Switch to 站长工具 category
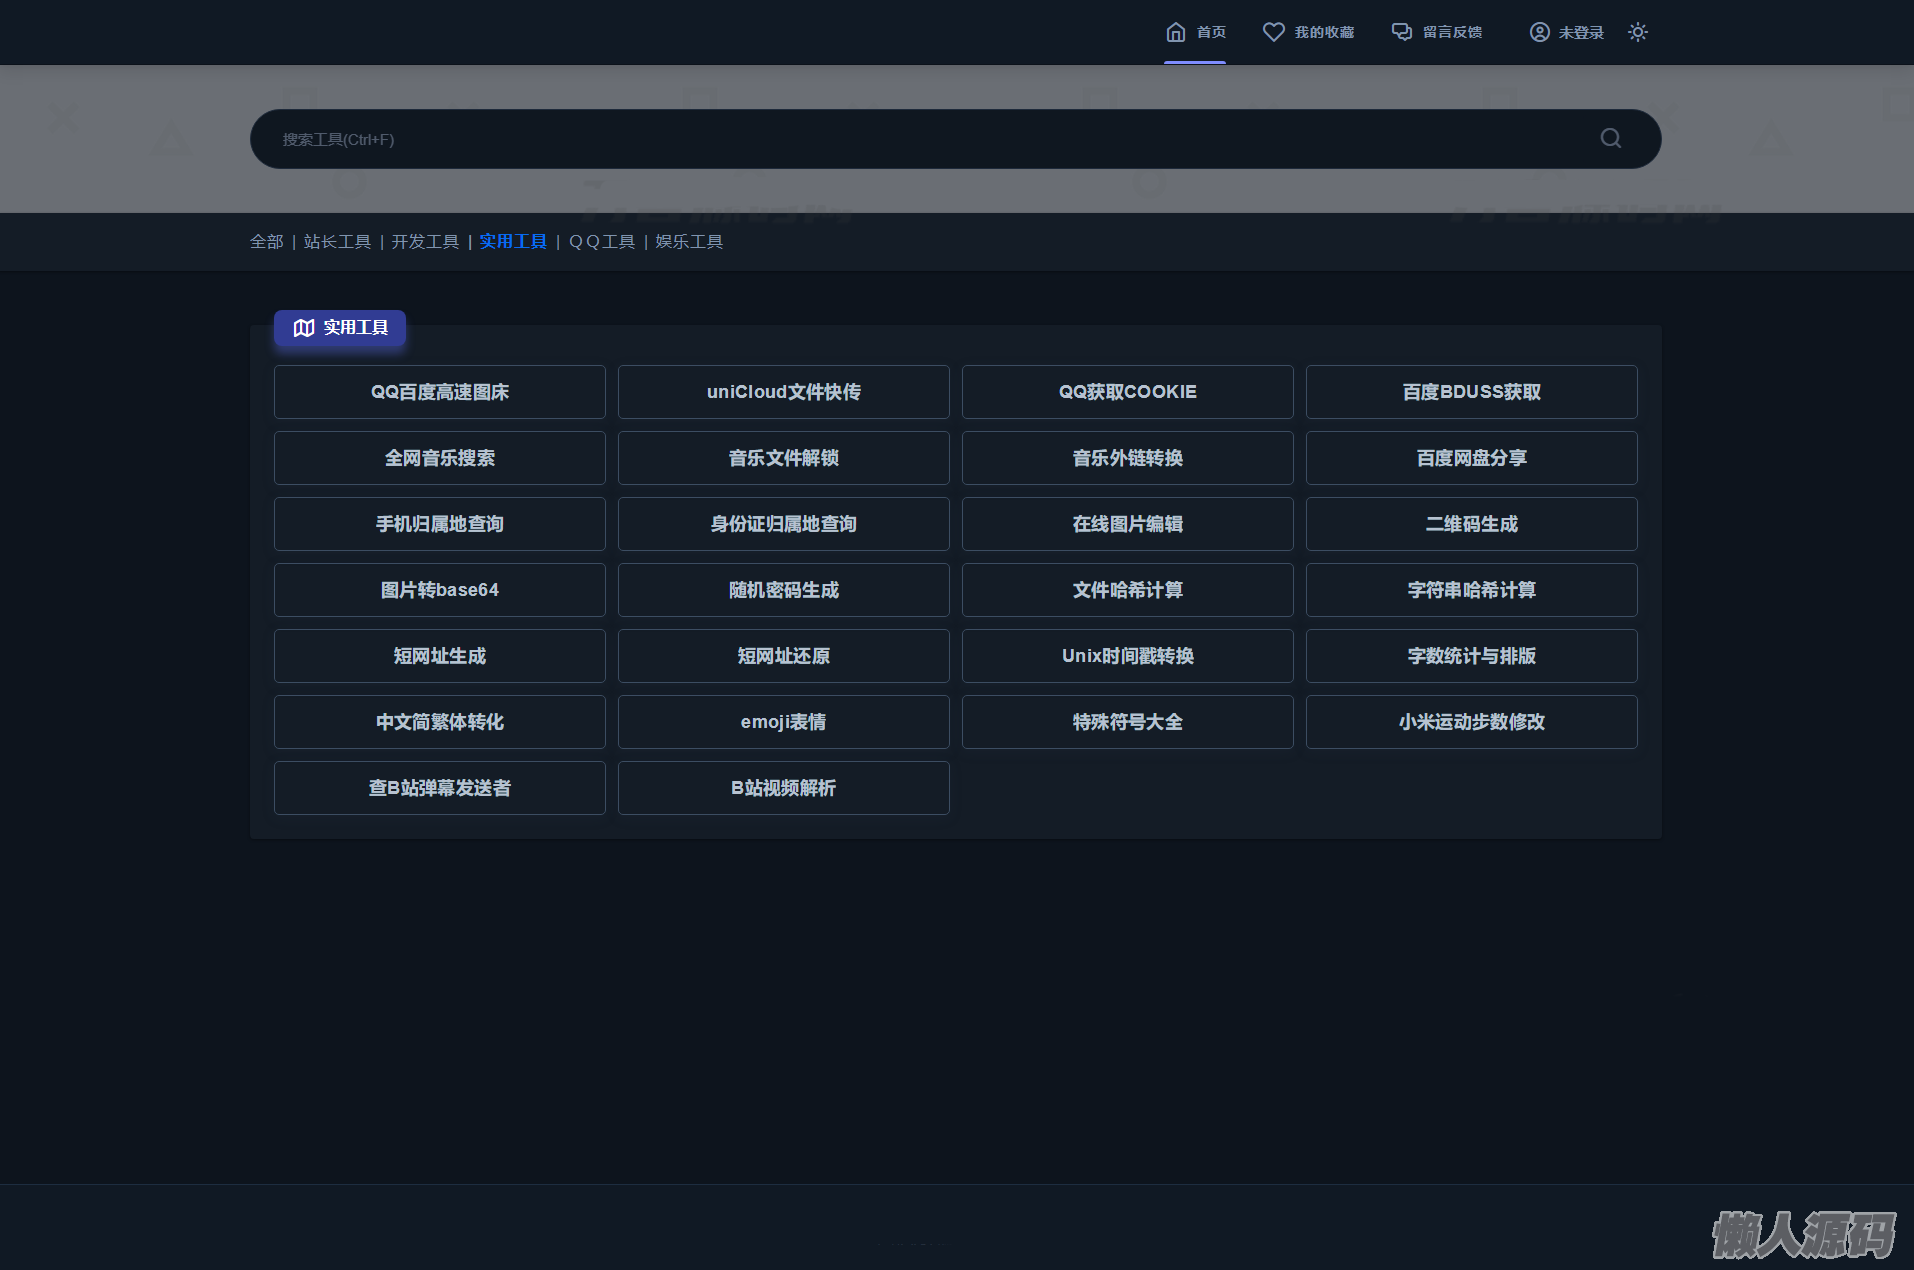The width and height of the screenshot is (1914, 1270). coord(337,242)
